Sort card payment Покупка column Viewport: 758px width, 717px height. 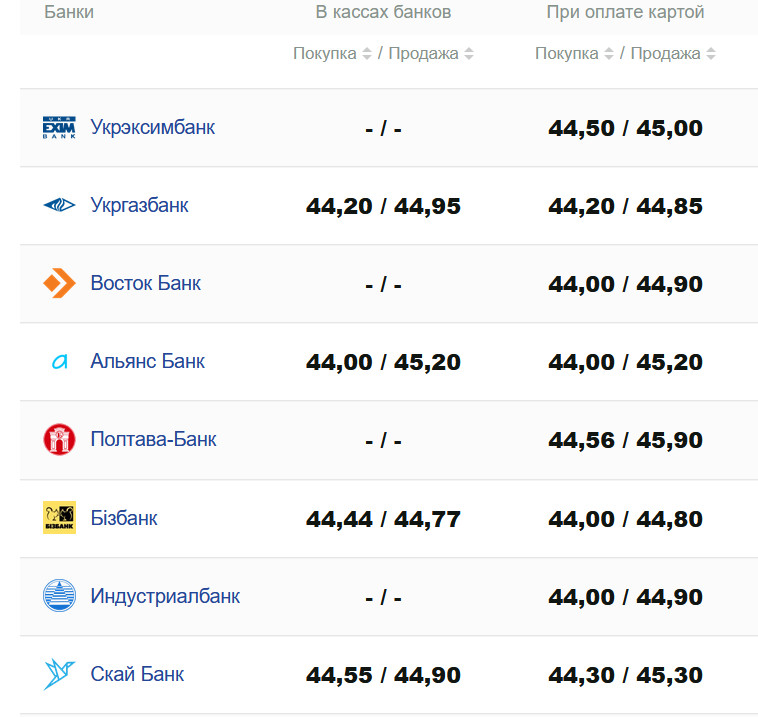[x=608, y=54]
